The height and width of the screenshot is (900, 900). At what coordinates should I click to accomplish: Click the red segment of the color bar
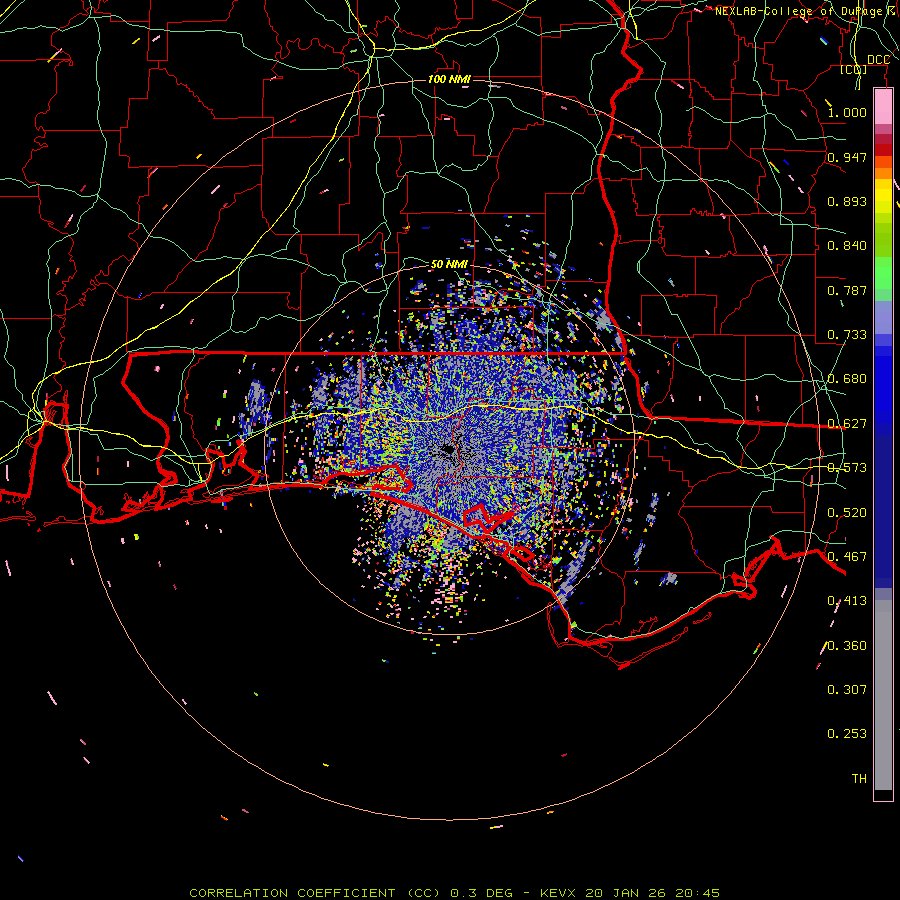pyautogui.click(x=883, y=150)
